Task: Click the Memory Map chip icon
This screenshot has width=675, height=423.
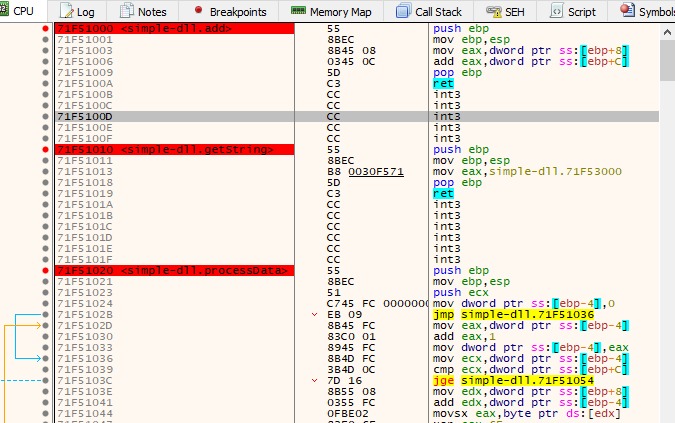Action: (298, 10)
